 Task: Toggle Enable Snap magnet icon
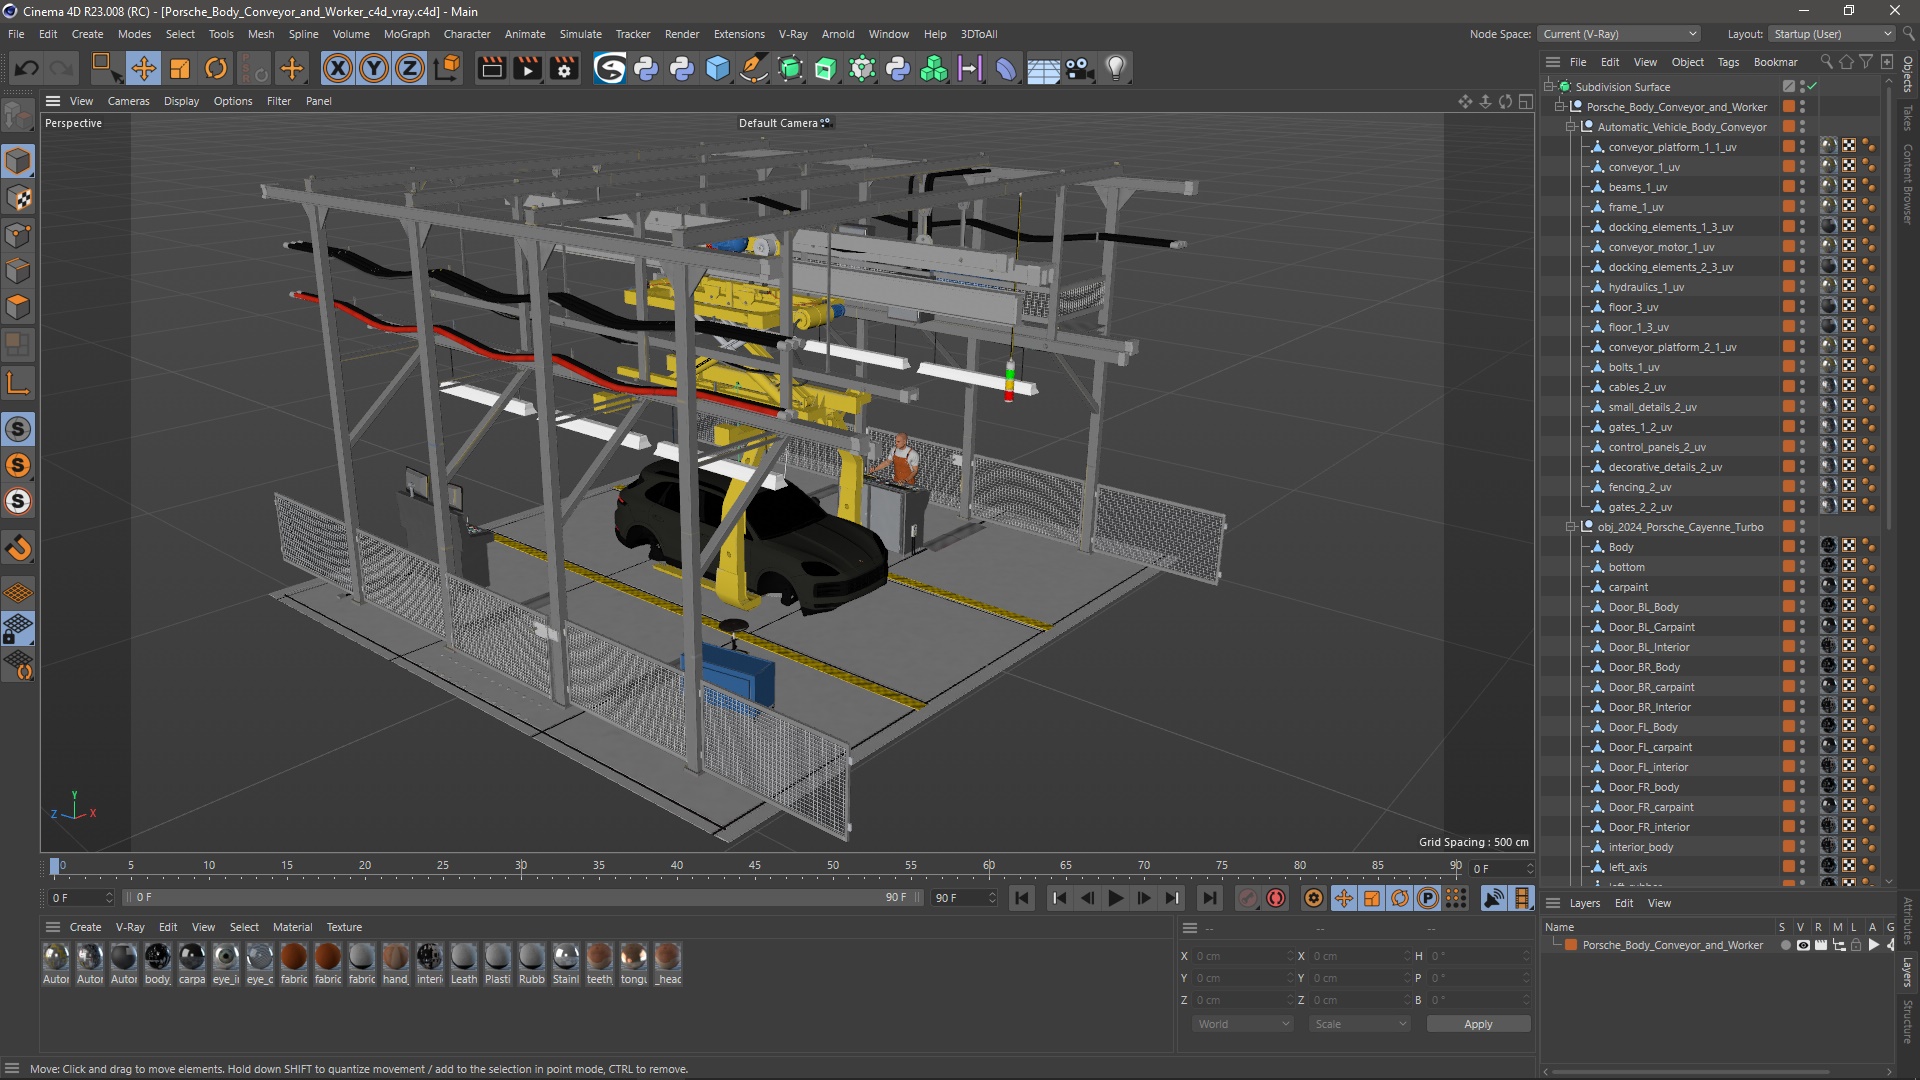(x=18, y=548)
